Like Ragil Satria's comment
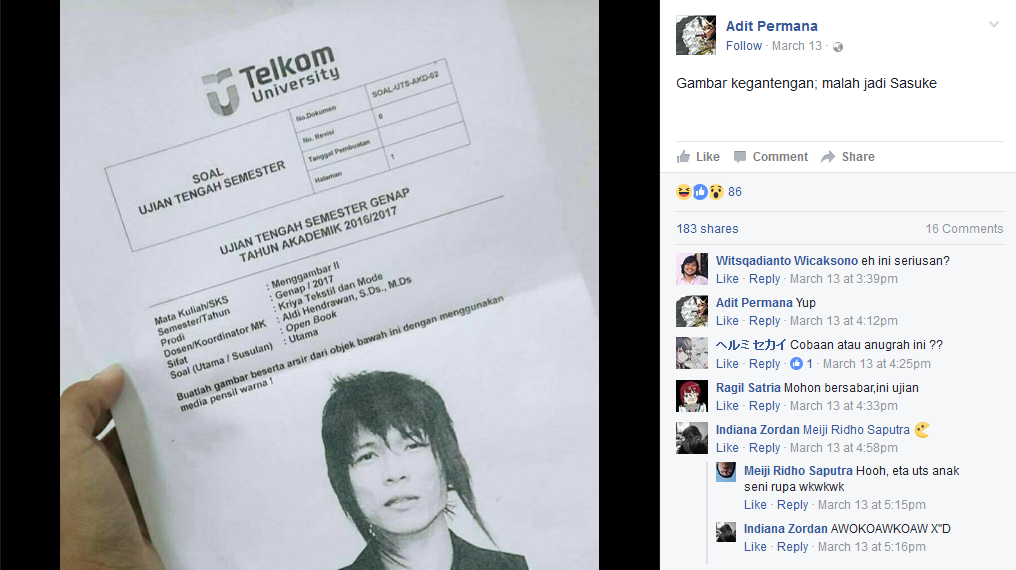 [x=727, y=405]
